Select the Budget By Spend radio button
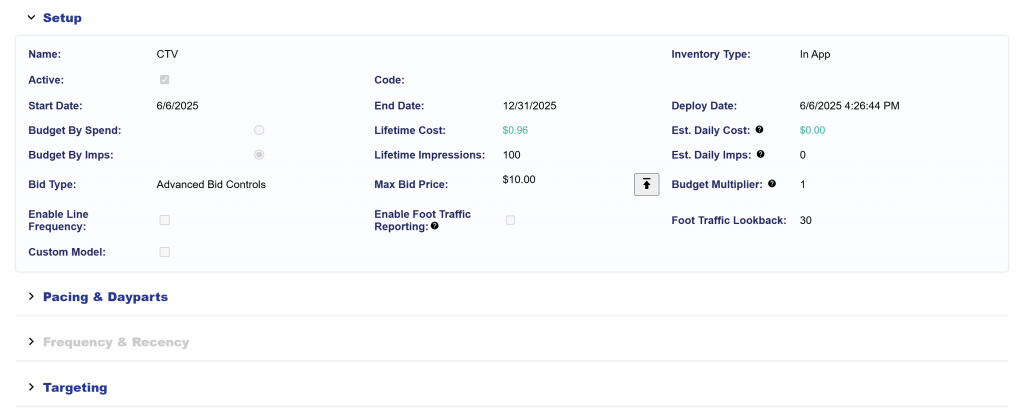 [259, 130]
